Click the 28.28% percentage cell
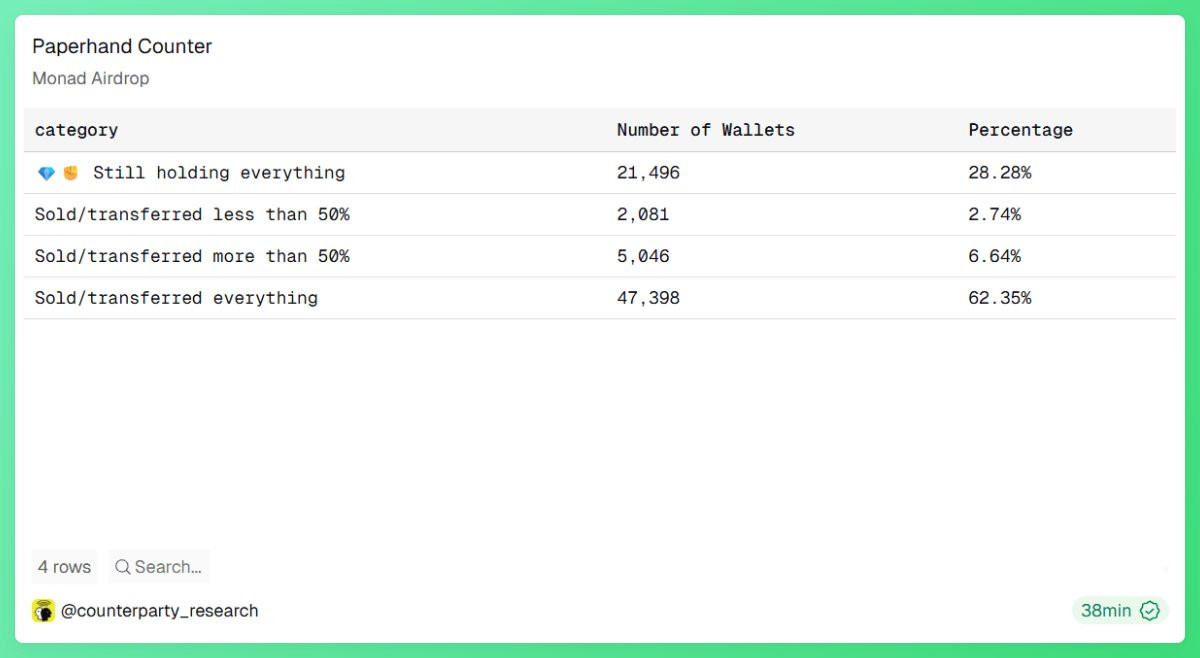 pos(999,173)
